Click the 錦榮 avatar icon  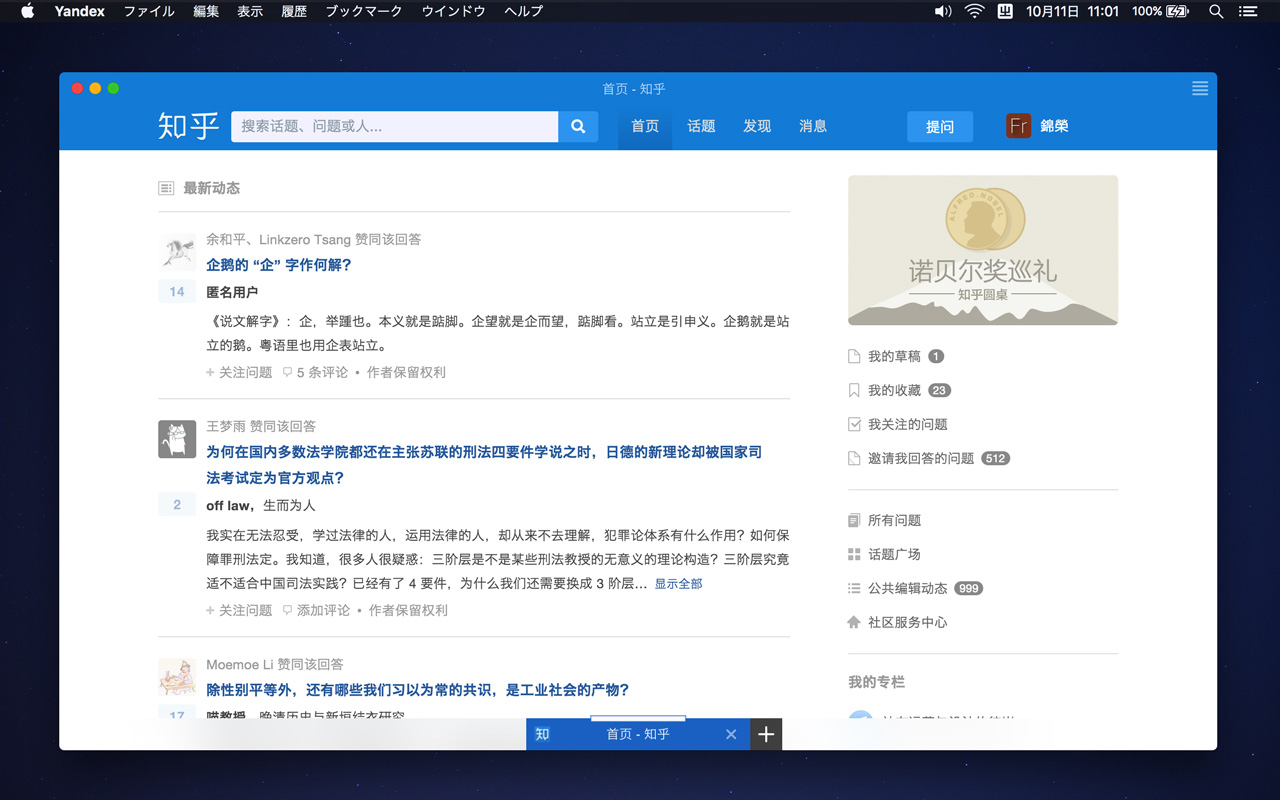click(1018, 126)
